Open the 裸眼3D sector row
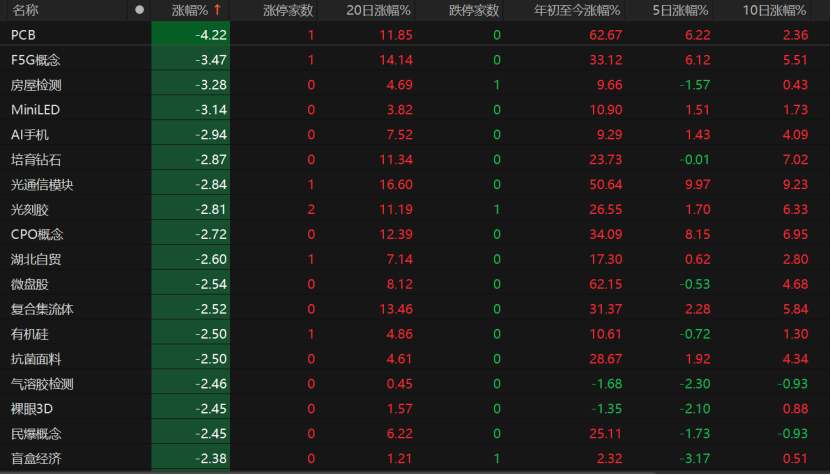Image resolution: width=831 pixels, height=475 pixels. (416, 408)
